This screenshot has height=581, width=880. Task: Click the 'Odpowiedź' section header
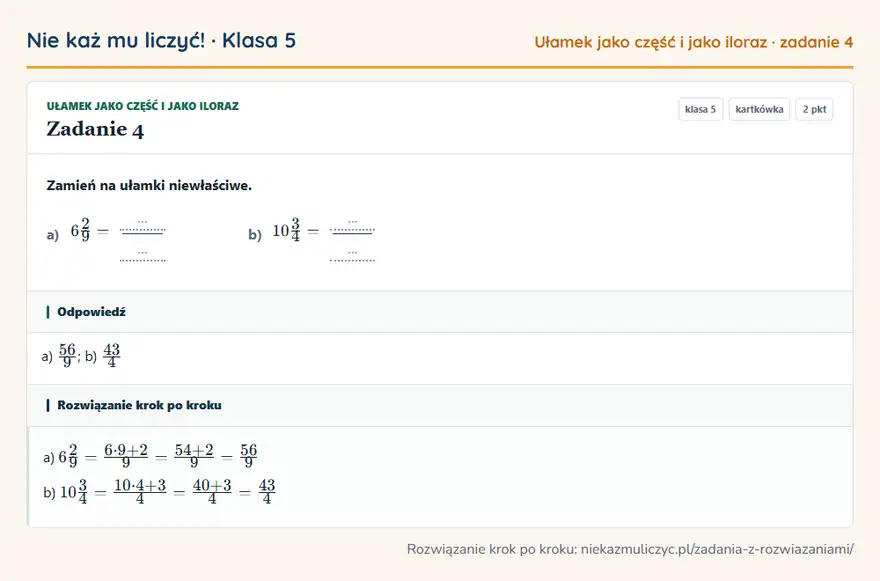[x=91, y=312]
